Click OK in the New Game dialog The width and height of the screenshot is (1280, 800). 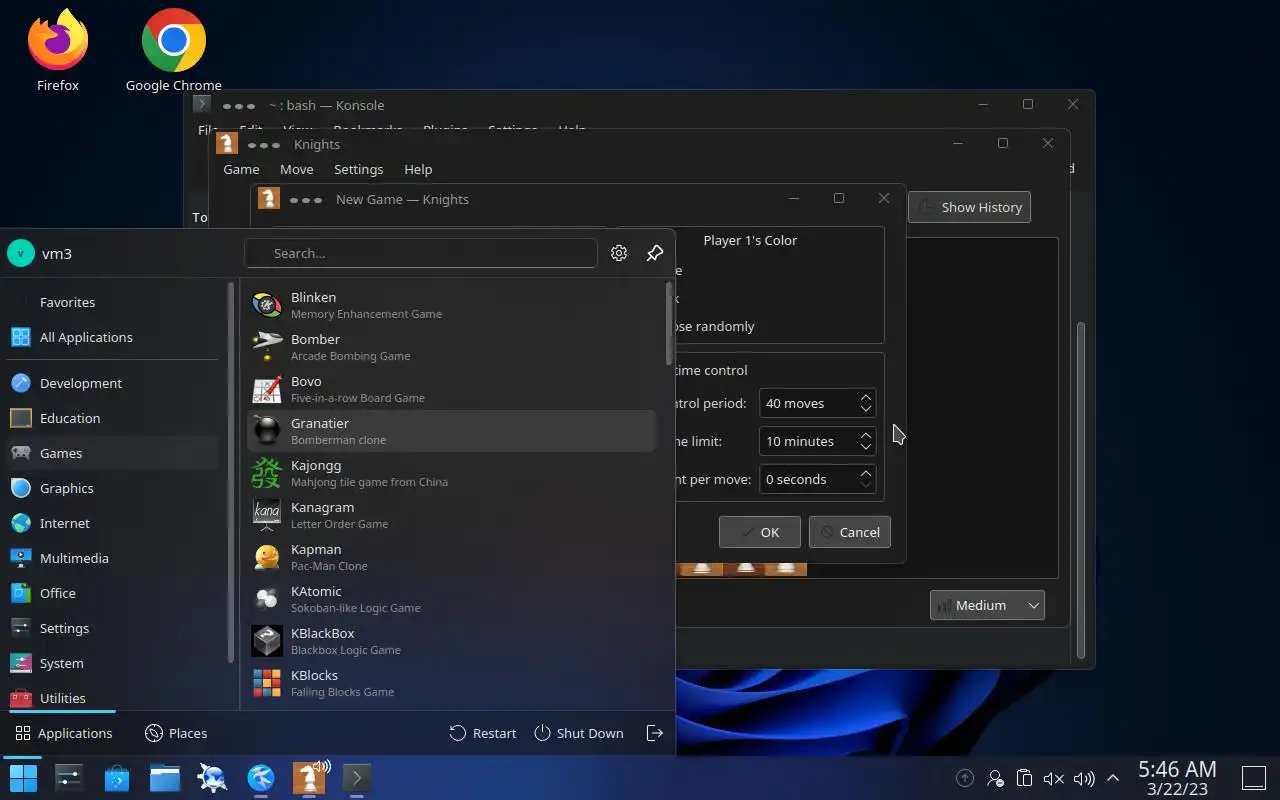[760, 532]
